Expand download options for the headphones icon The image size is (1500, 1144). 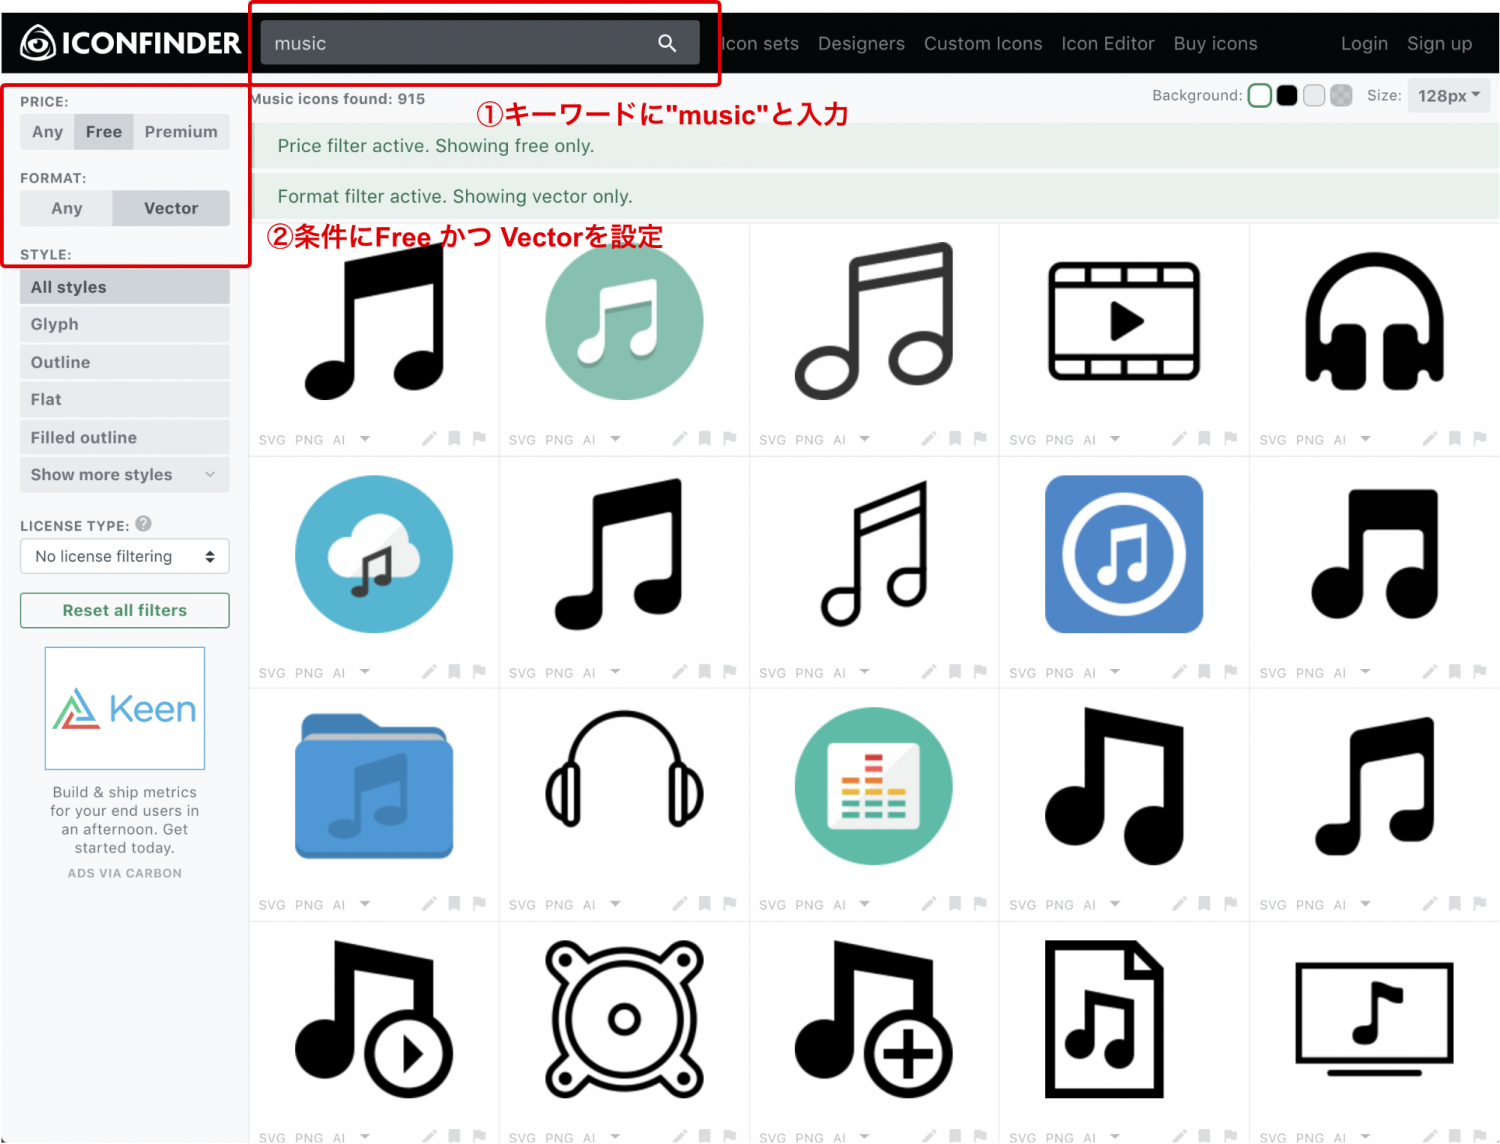(1364, 438)
